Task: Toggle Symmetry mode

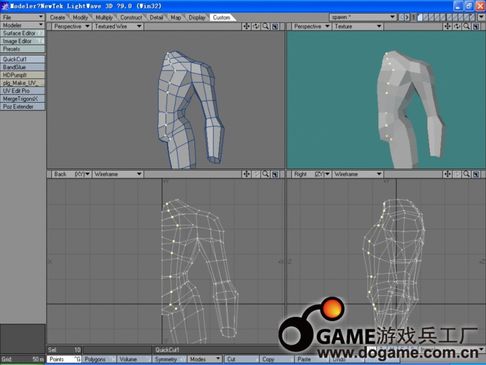Action: (169, 359)
